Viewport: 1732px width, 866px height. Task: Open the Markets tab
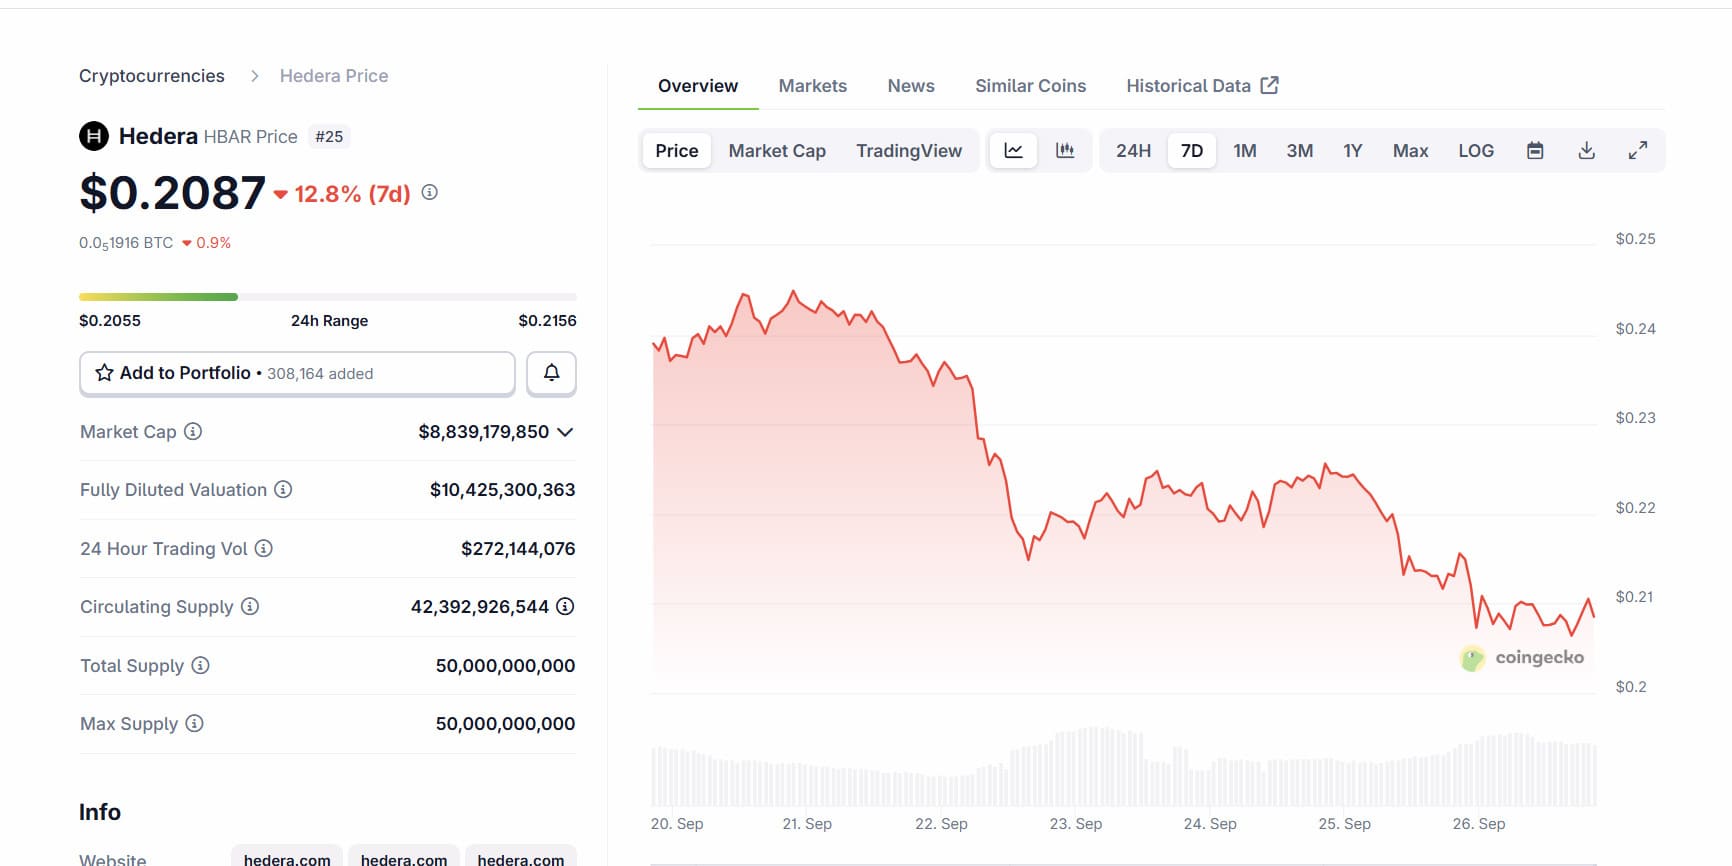click(813, 86)
